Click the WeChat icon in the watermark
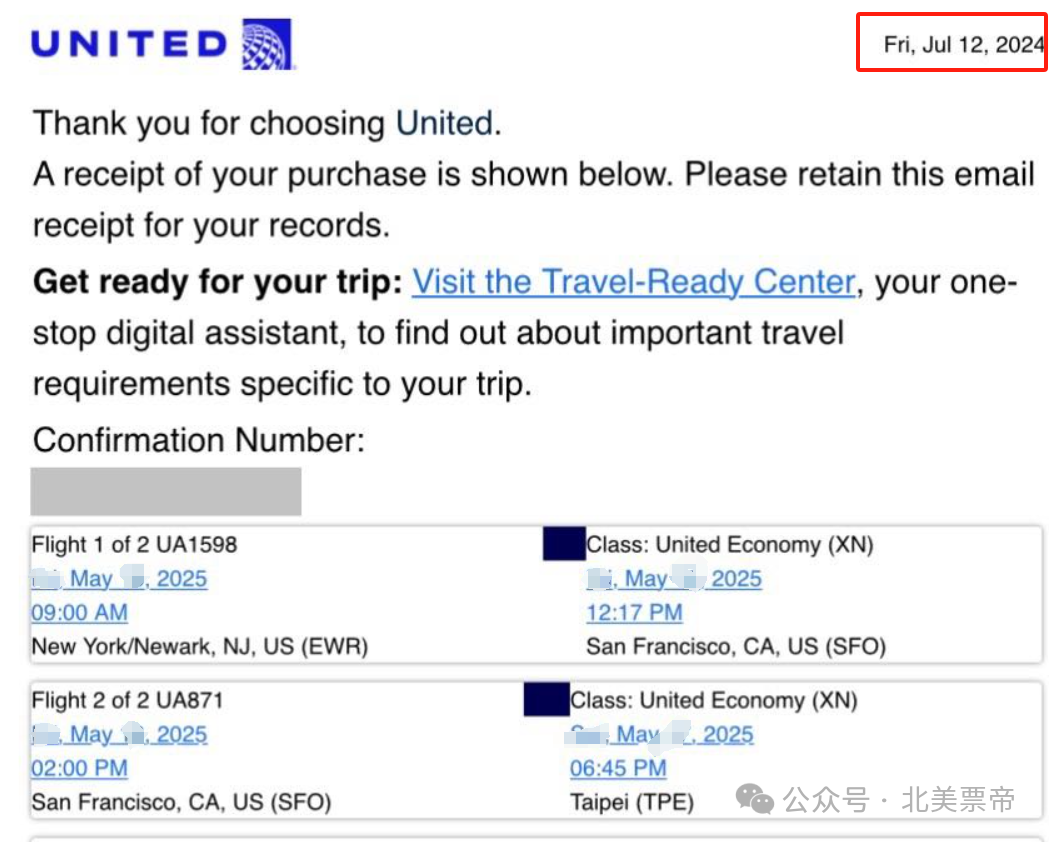 coord(755,799)
